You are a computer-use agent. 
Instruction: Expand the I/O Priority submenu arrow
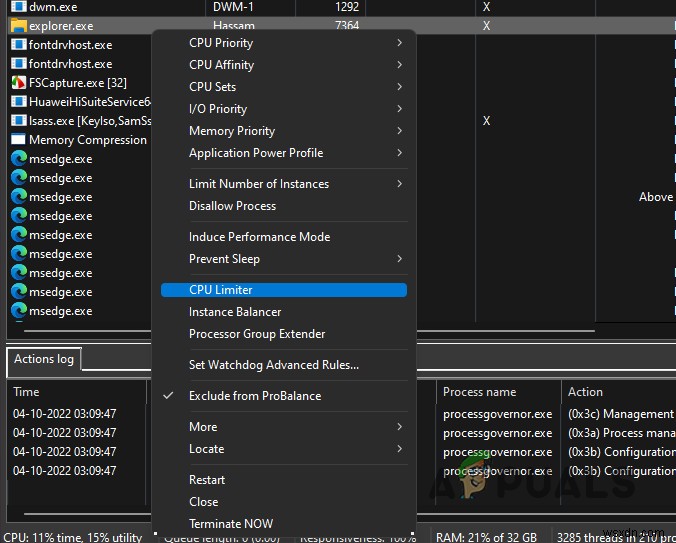tap(399, 109)
